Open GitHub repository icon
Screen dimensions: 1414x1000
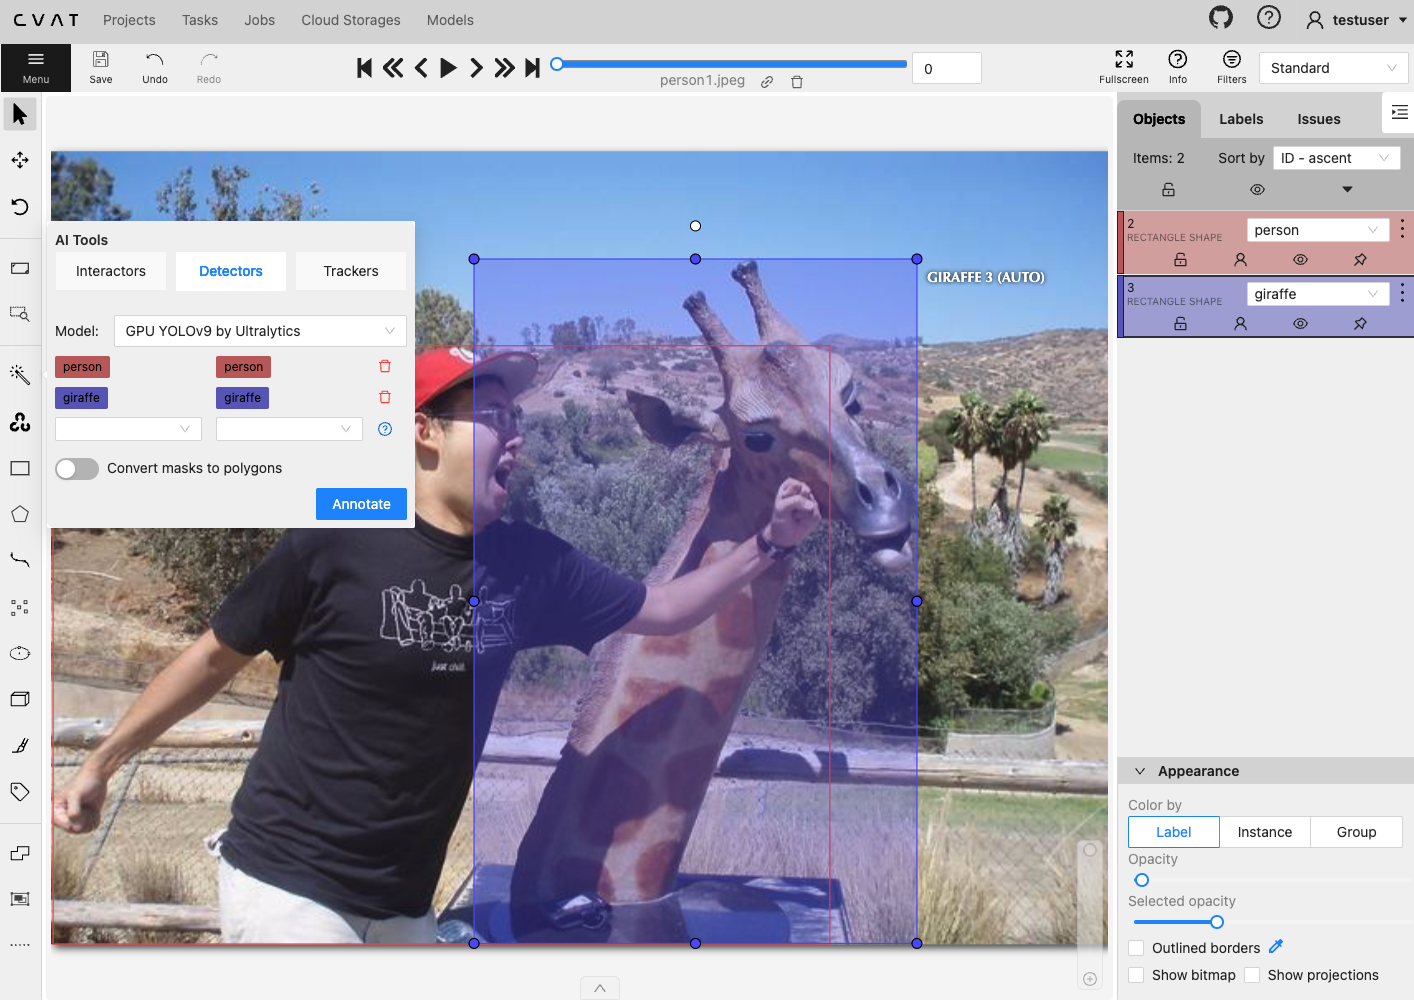[x=1221, y=18]
